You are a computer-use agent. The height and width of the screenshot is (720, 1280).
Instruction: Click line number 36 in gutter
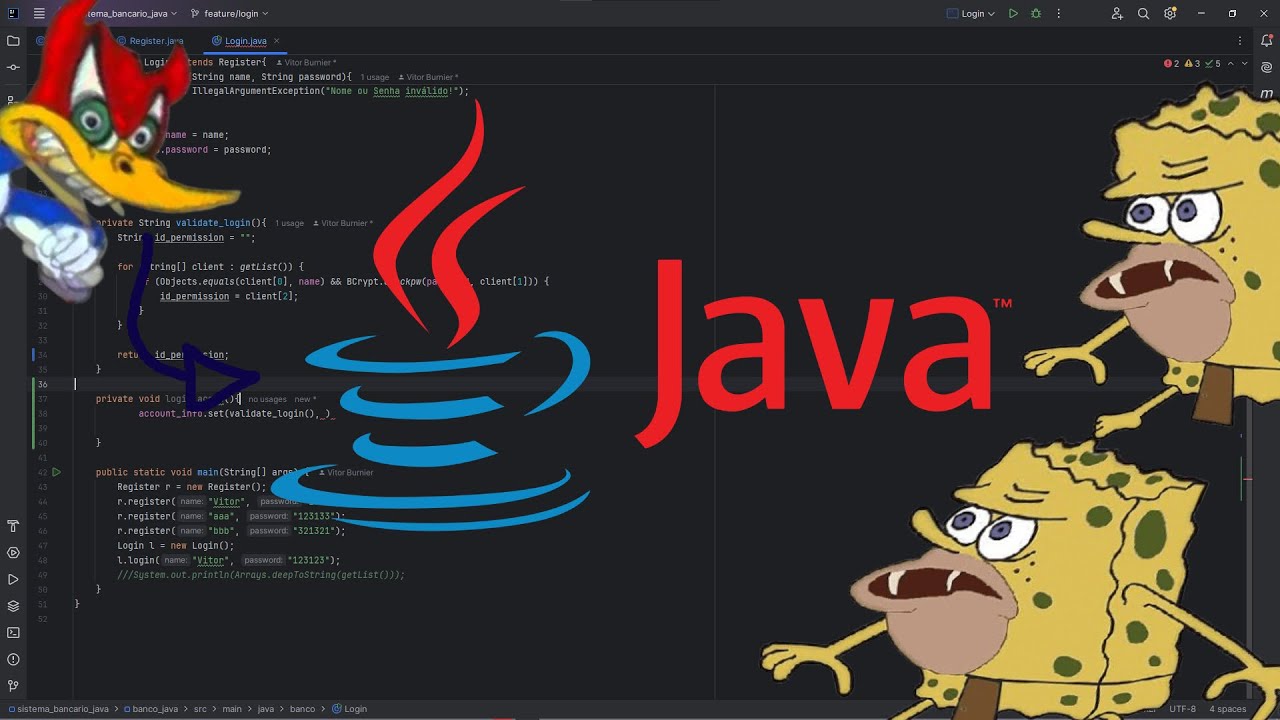tap(43, 384)
